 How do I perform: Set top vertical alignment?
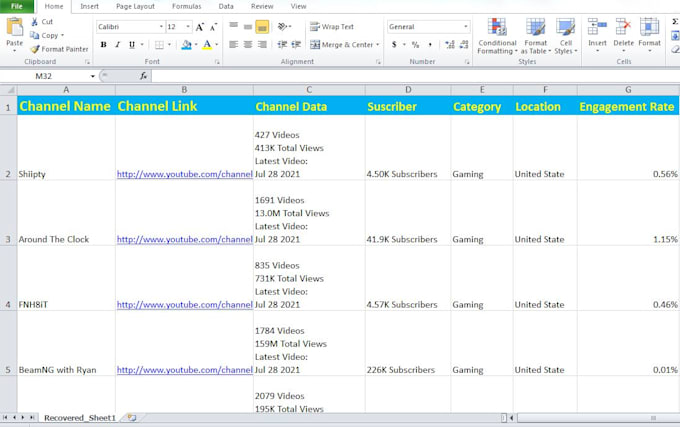233,26
